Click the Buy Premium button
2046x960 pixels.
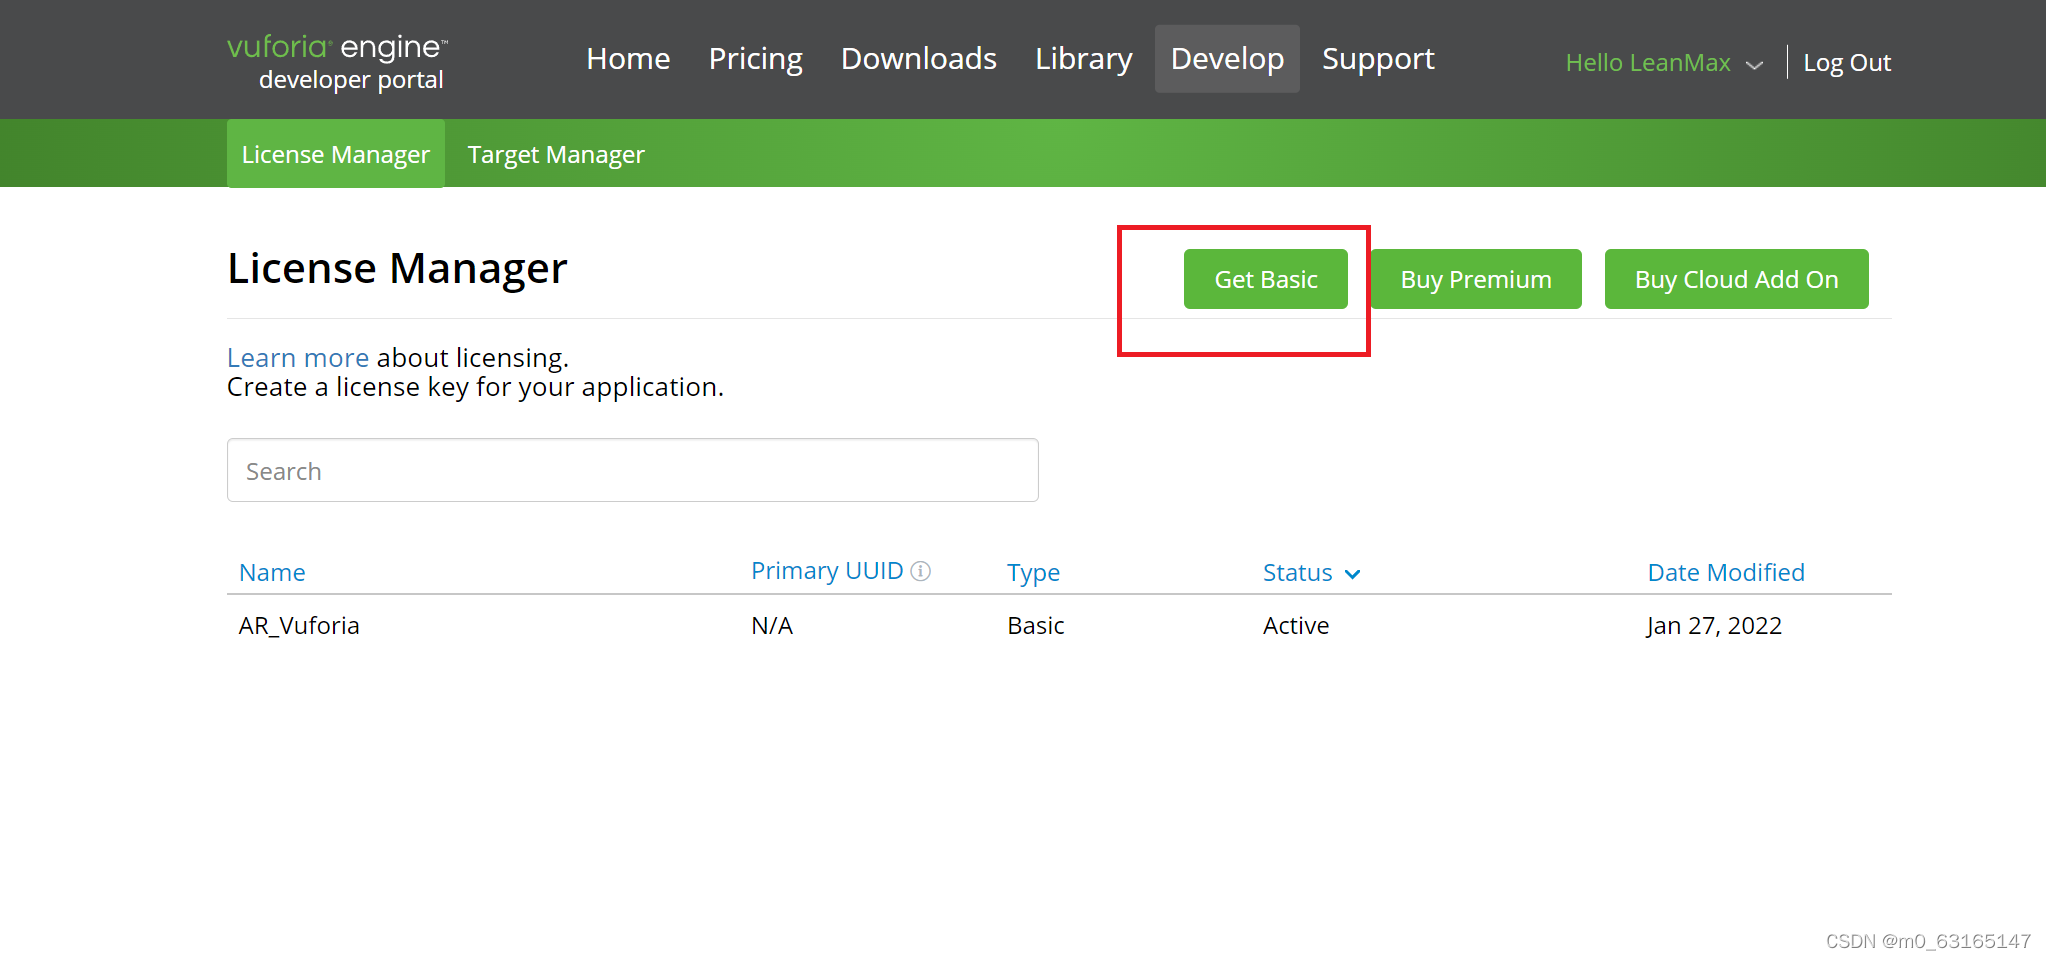(1476, 279)
